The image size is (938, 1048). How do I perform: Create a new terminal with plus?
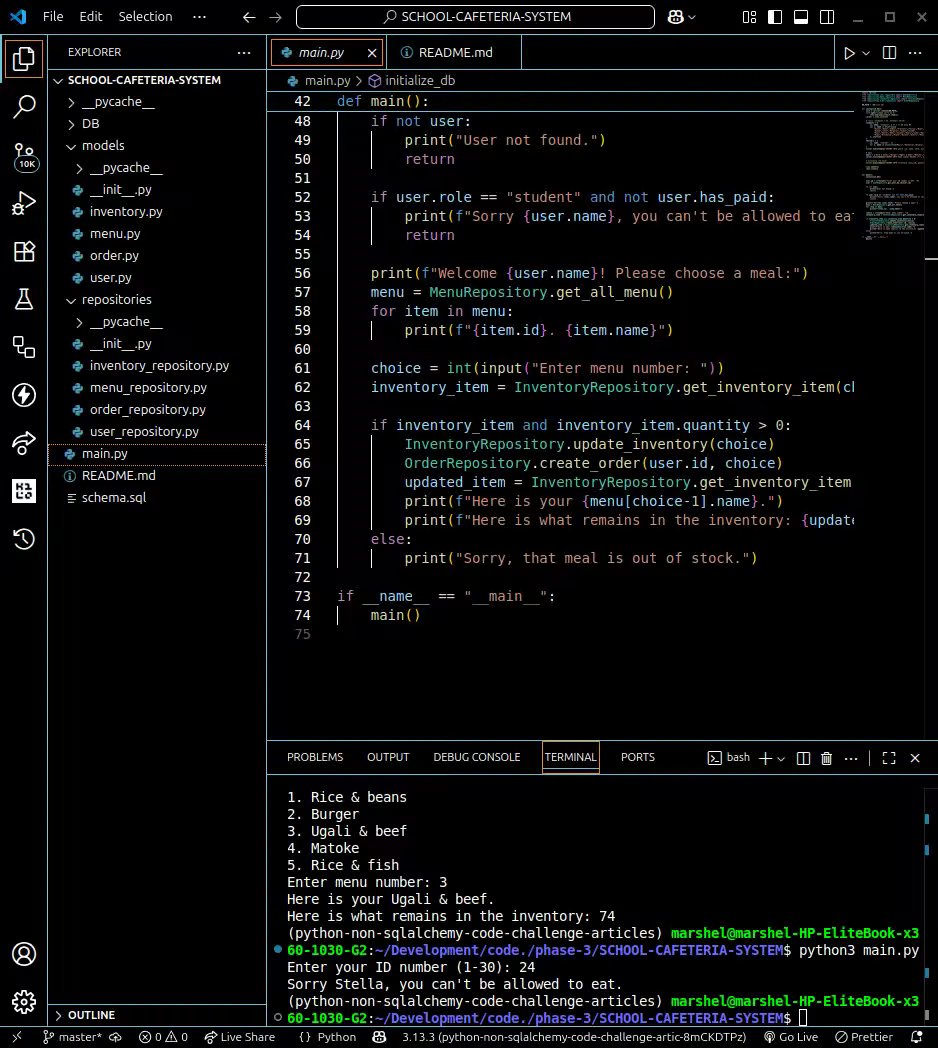tap(766, 758)
